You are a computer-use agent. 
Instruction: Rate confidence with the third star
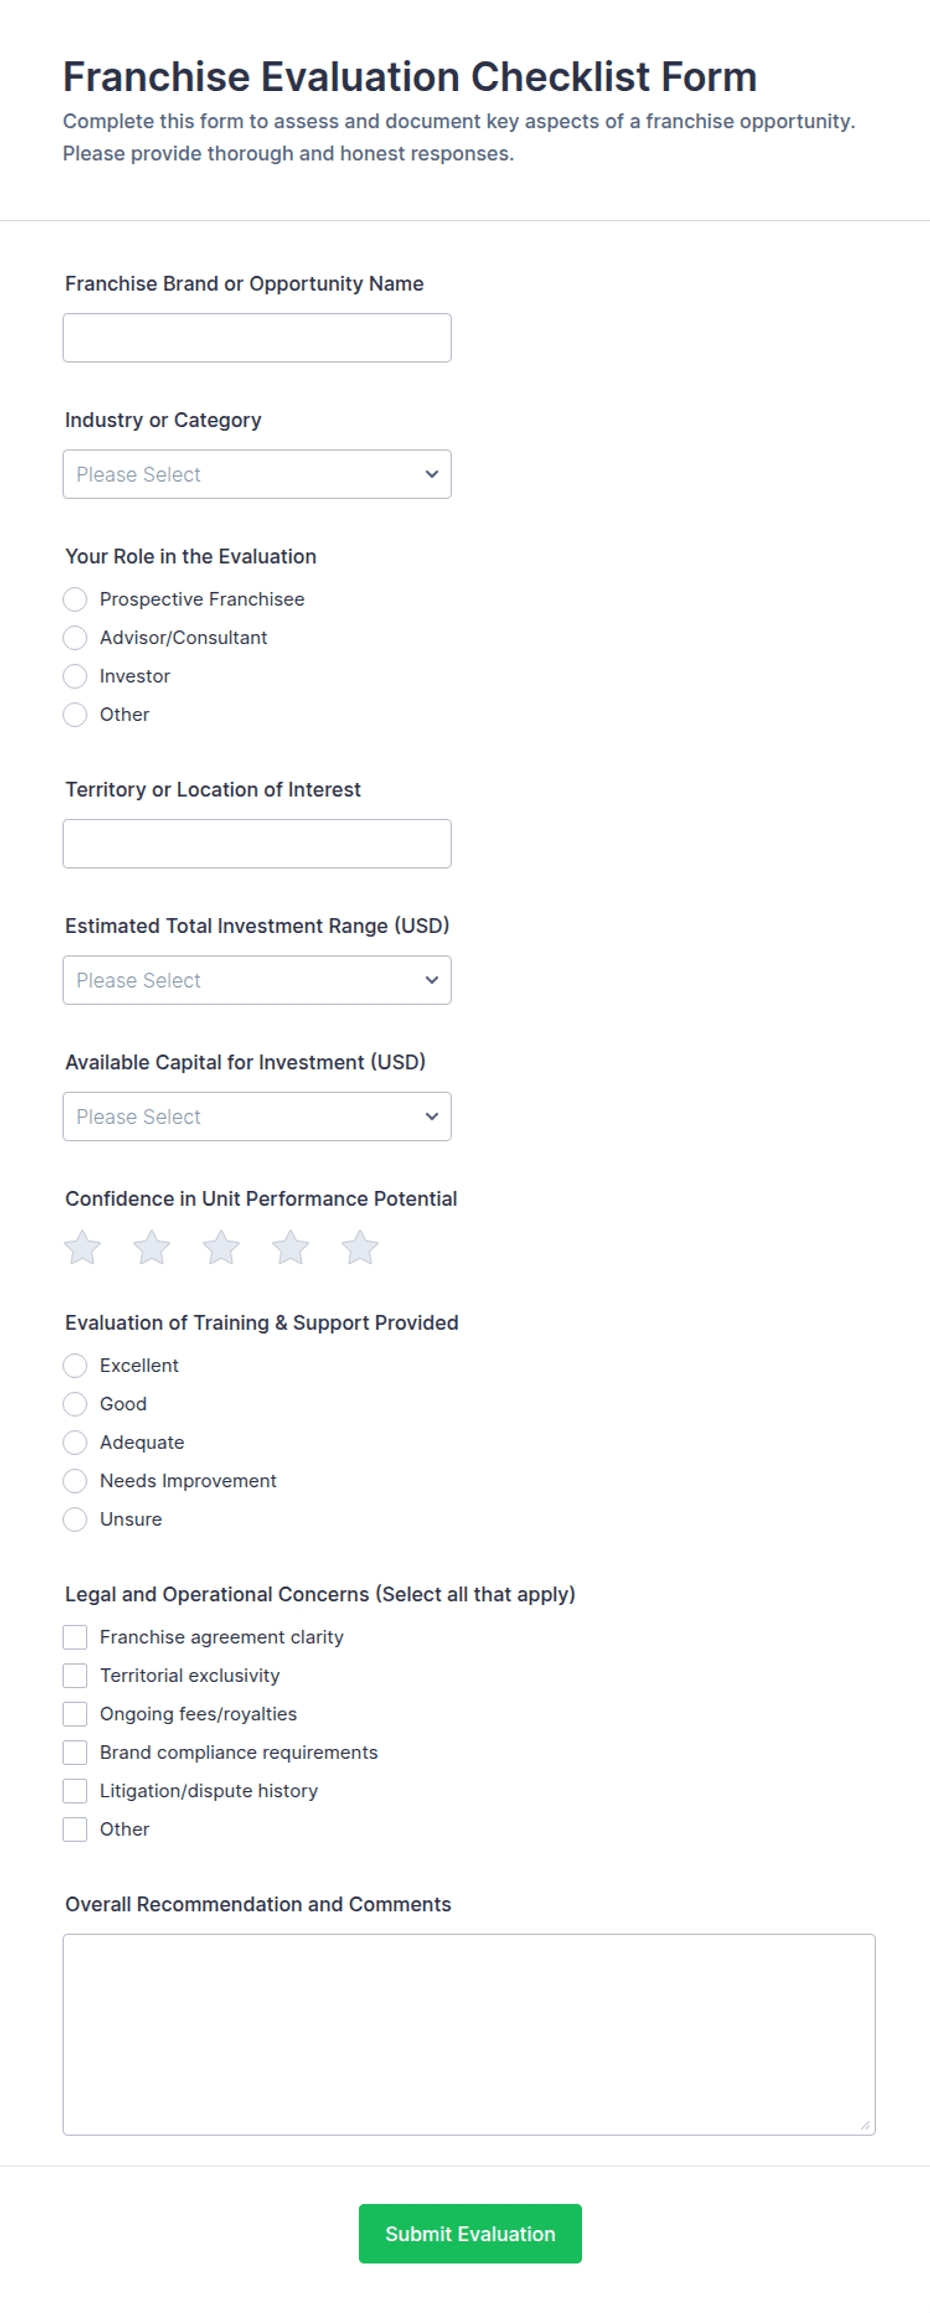click(221, 1247)
